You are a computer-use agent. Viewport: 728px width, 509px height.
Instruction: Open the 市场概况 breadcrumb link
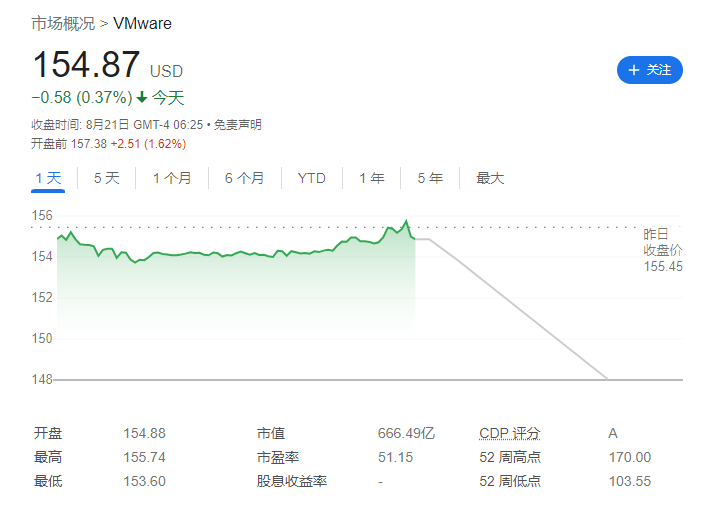click(64, 23)
